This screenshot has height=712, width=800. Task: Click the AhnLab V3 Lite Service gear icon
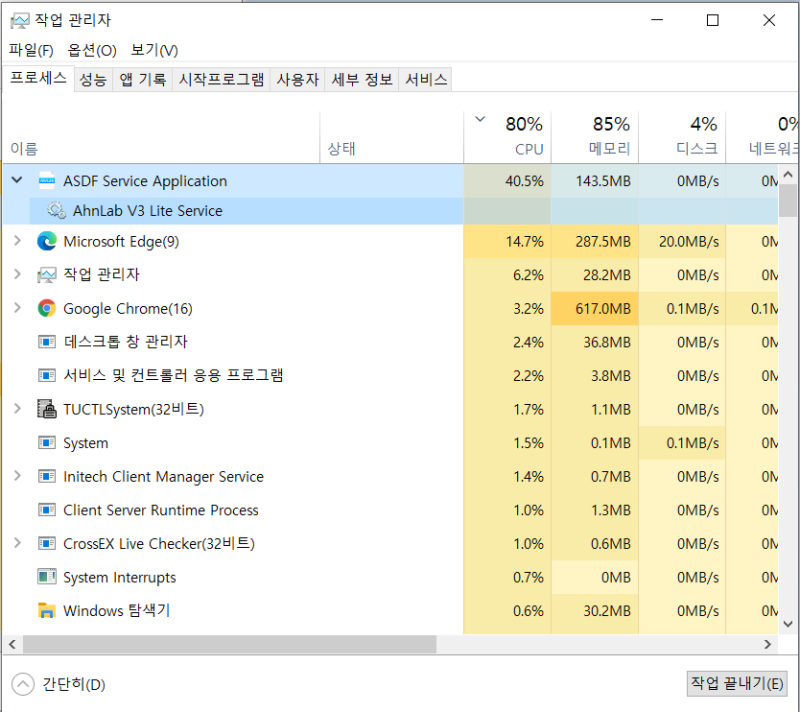click(x=56, y=210)
